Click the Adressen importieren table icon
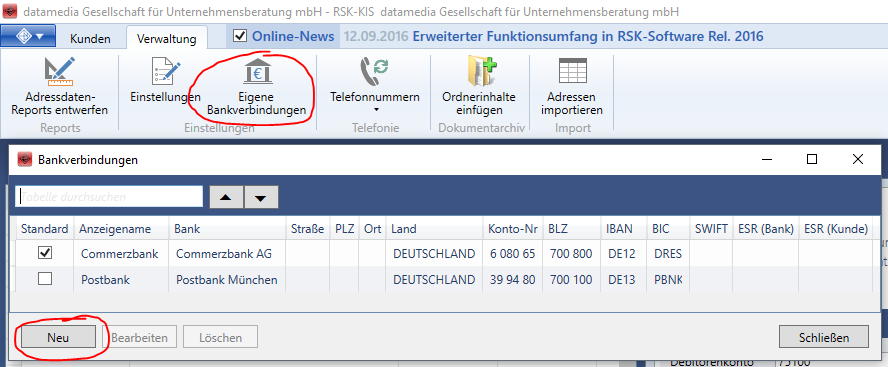 click(572, 71)
